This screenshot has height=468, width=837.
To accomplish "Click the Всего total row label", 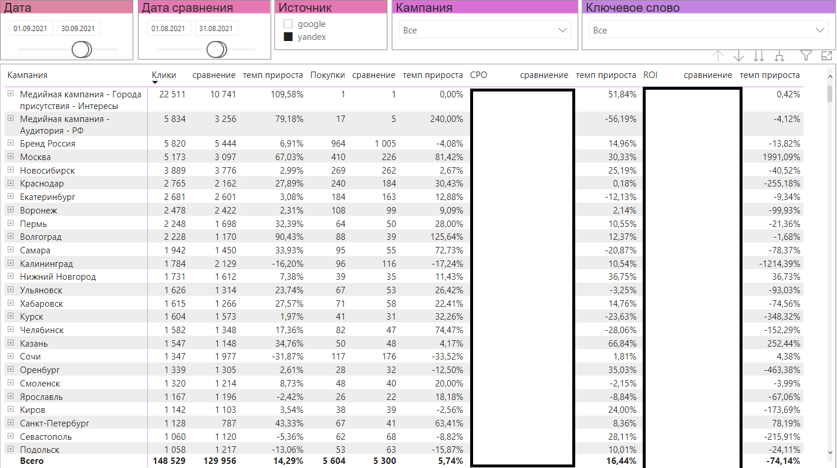I will tap(31, 461).
